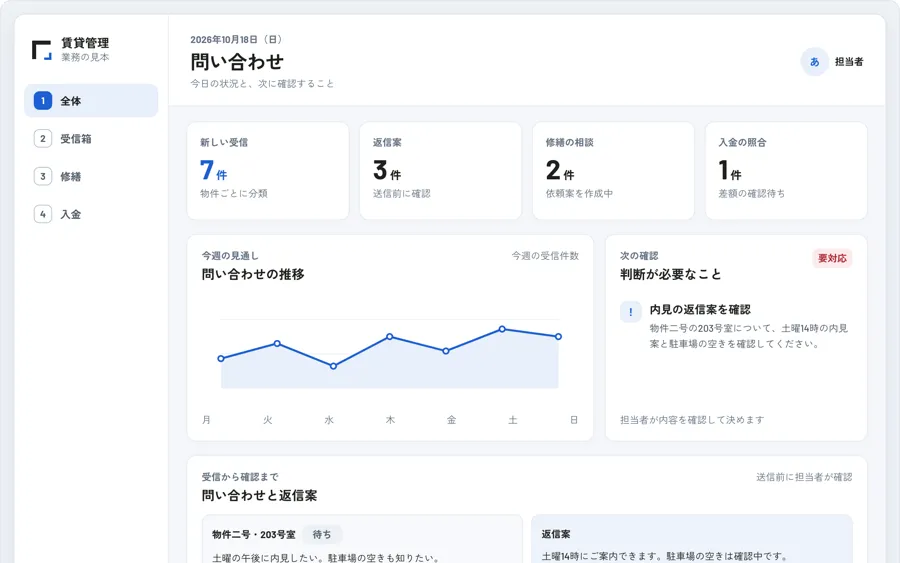The image size is (900, 563).
Task: Click the 判断が必要なこと heading
Action: (x=671, y=274)
